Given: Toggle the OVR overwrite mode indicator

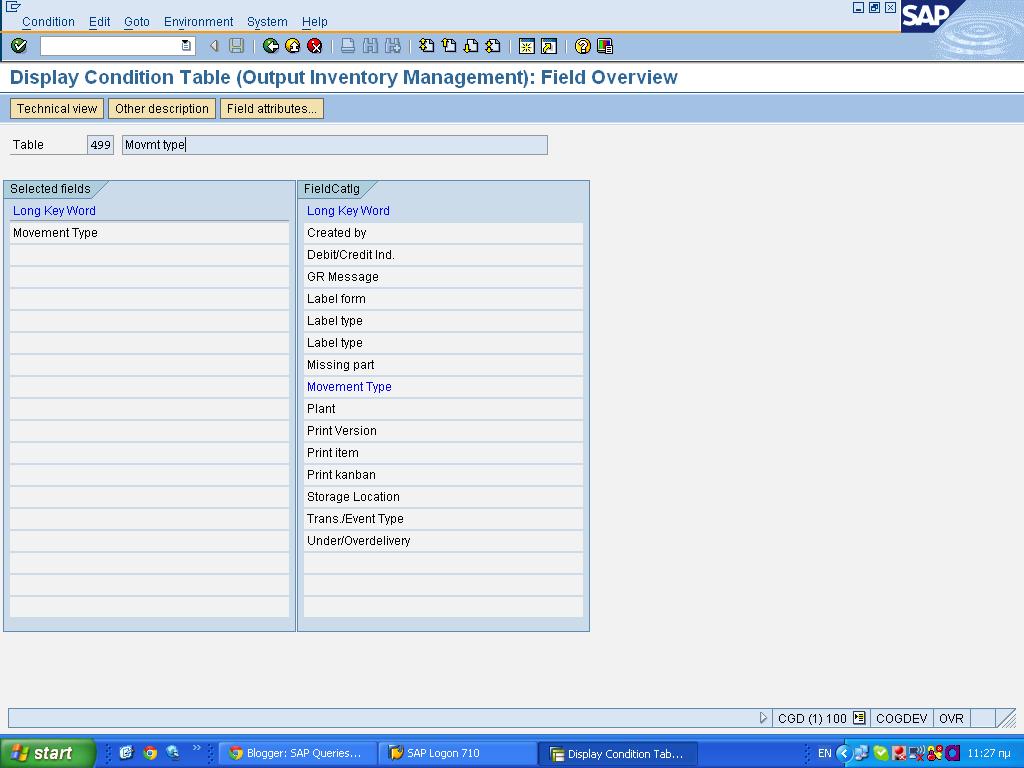Looking at the screenshot, I should point(951,718).
